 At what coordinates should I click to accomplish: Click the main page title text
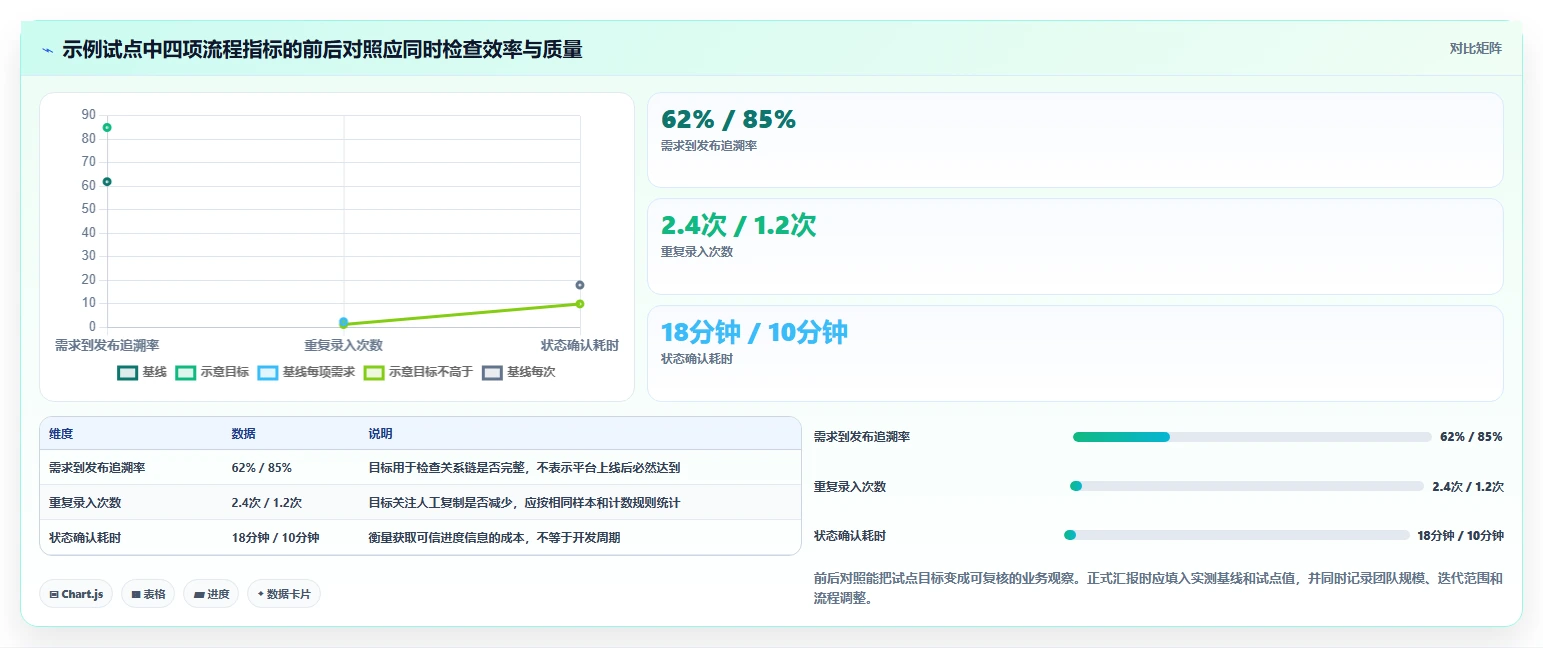click(x=322, y=49)
